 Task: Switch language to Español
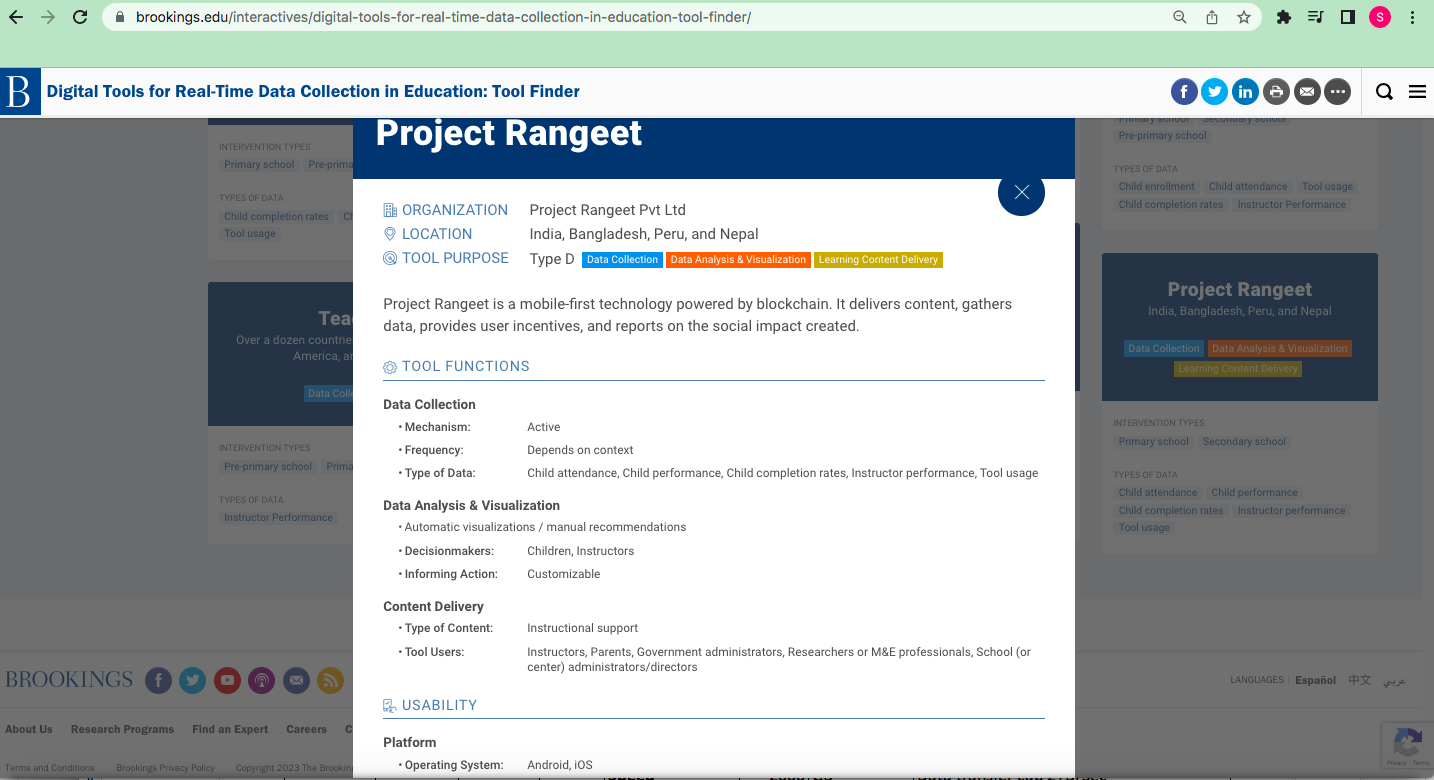pyautogui.click(x=1315, y=680)
